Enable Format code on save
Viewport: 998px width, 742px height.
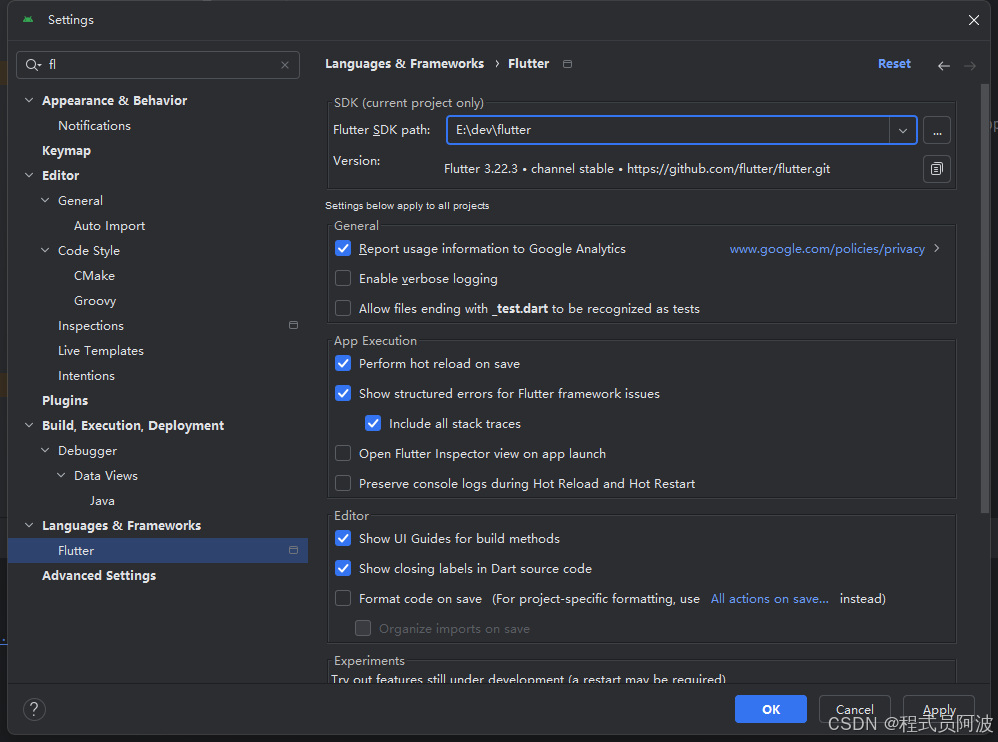point(343,598)
